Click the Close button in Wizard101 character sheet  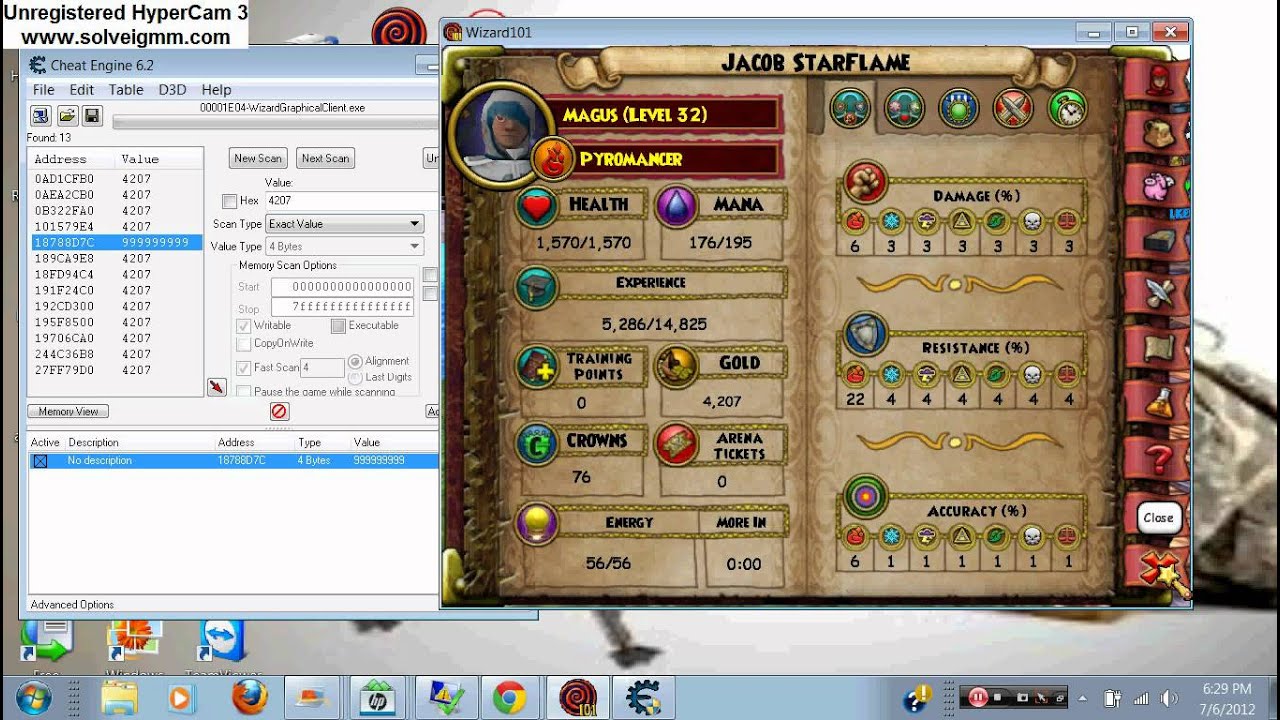click(1158, 518)
